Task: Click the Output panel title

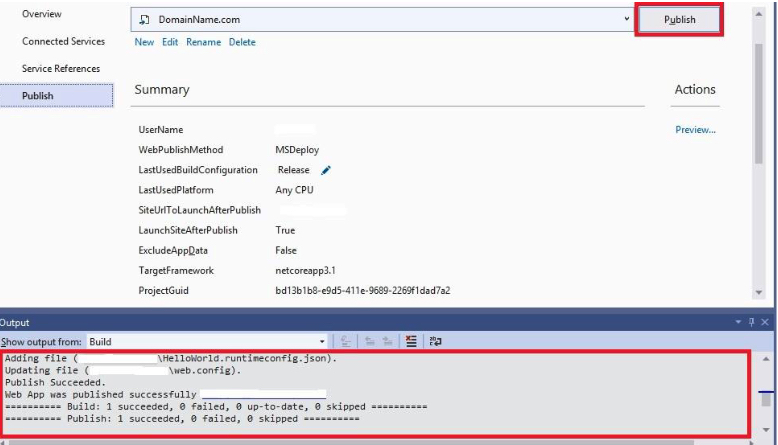Action: pyautogui.click(x=15, y=322)
